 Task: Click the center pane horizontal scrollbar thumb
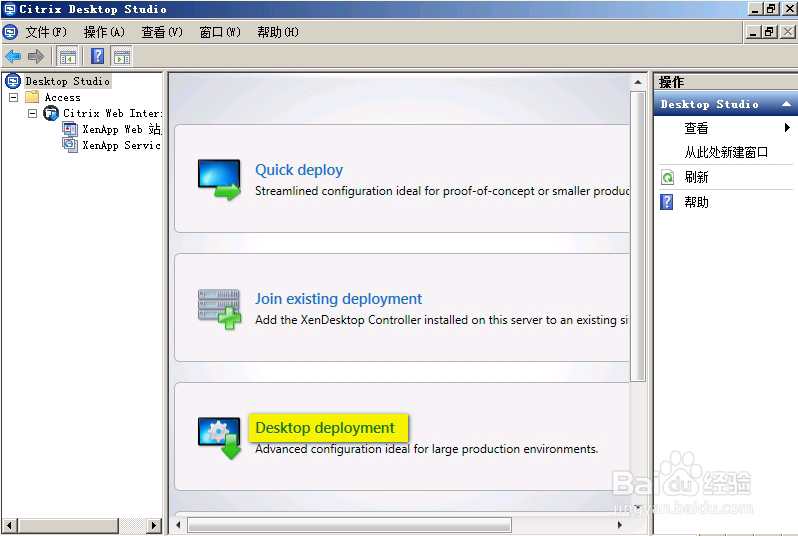point(349,525)
